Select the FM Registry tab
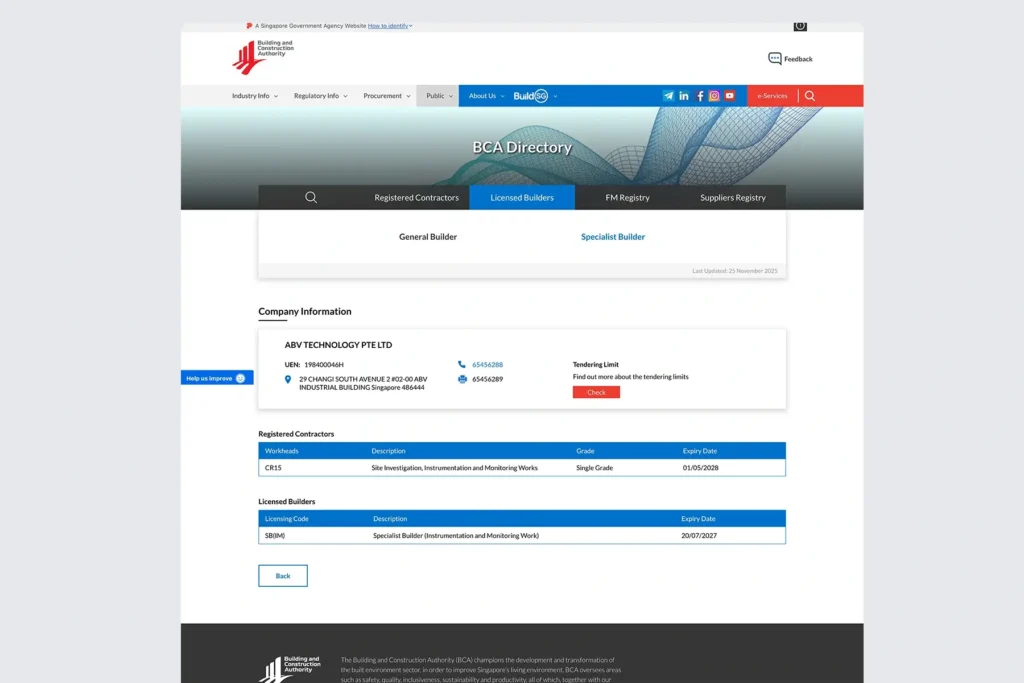Screen dimensions: 1024x683 (x=627, y=198)
